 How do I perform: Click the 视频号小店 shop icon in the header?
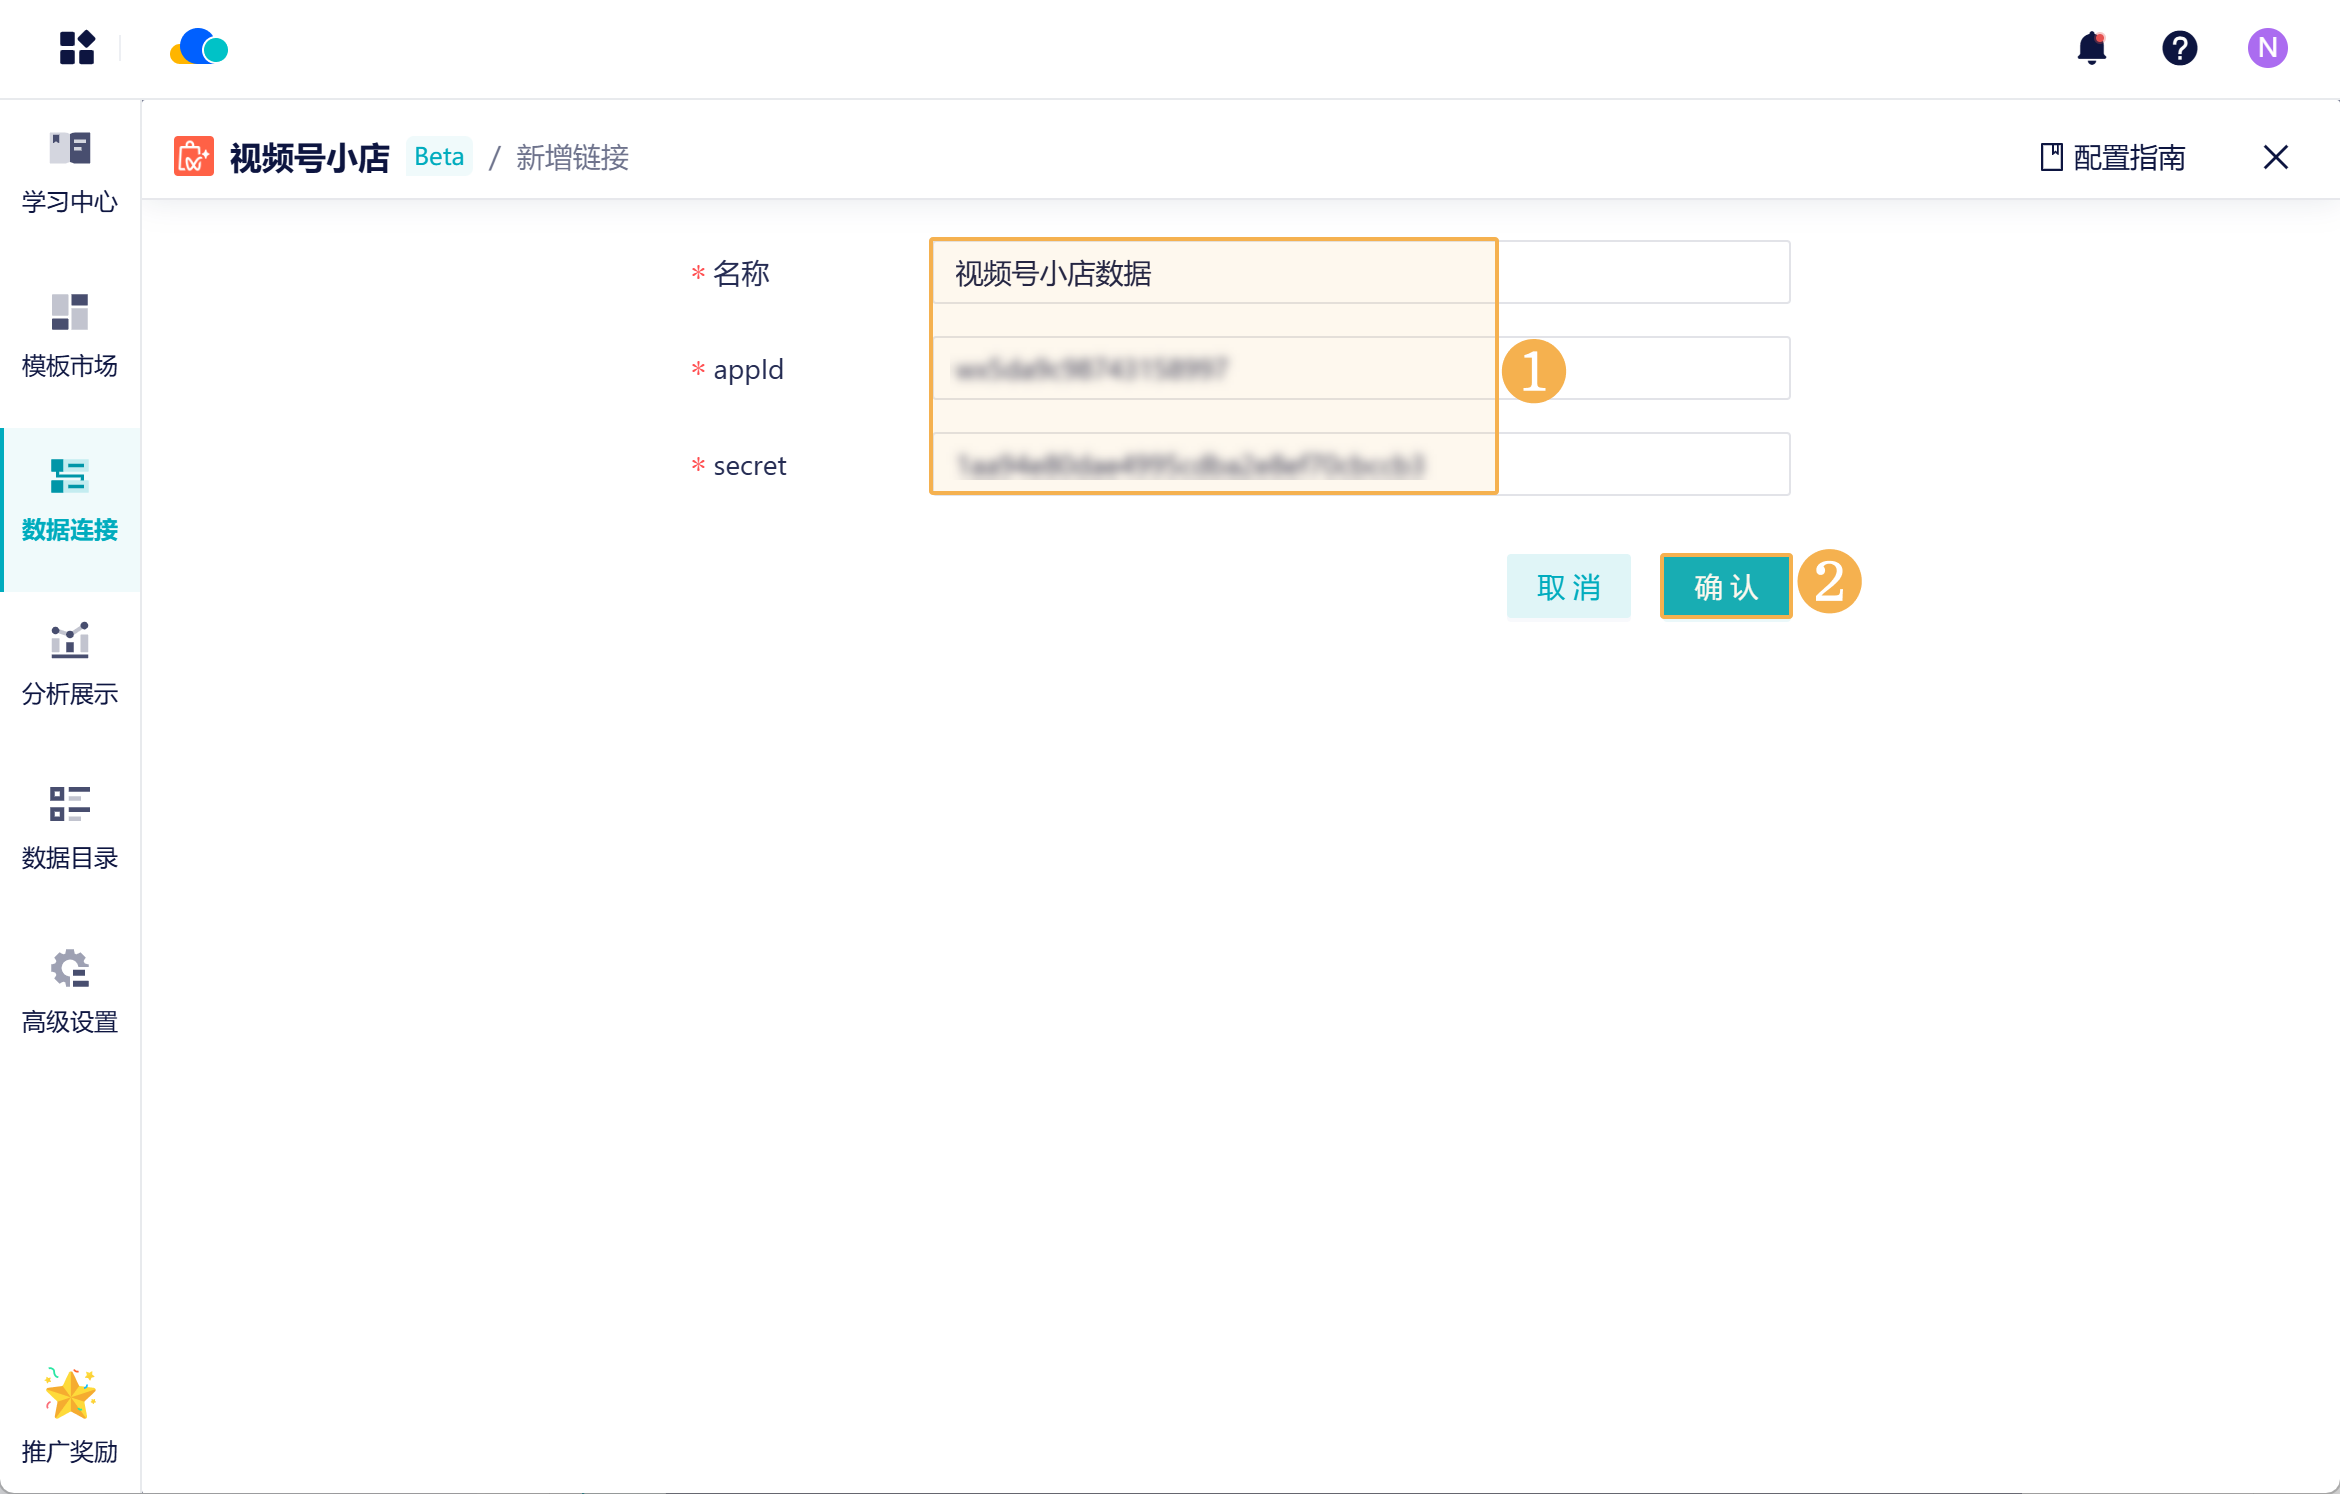pyautogui.click(x=194, y=156)
